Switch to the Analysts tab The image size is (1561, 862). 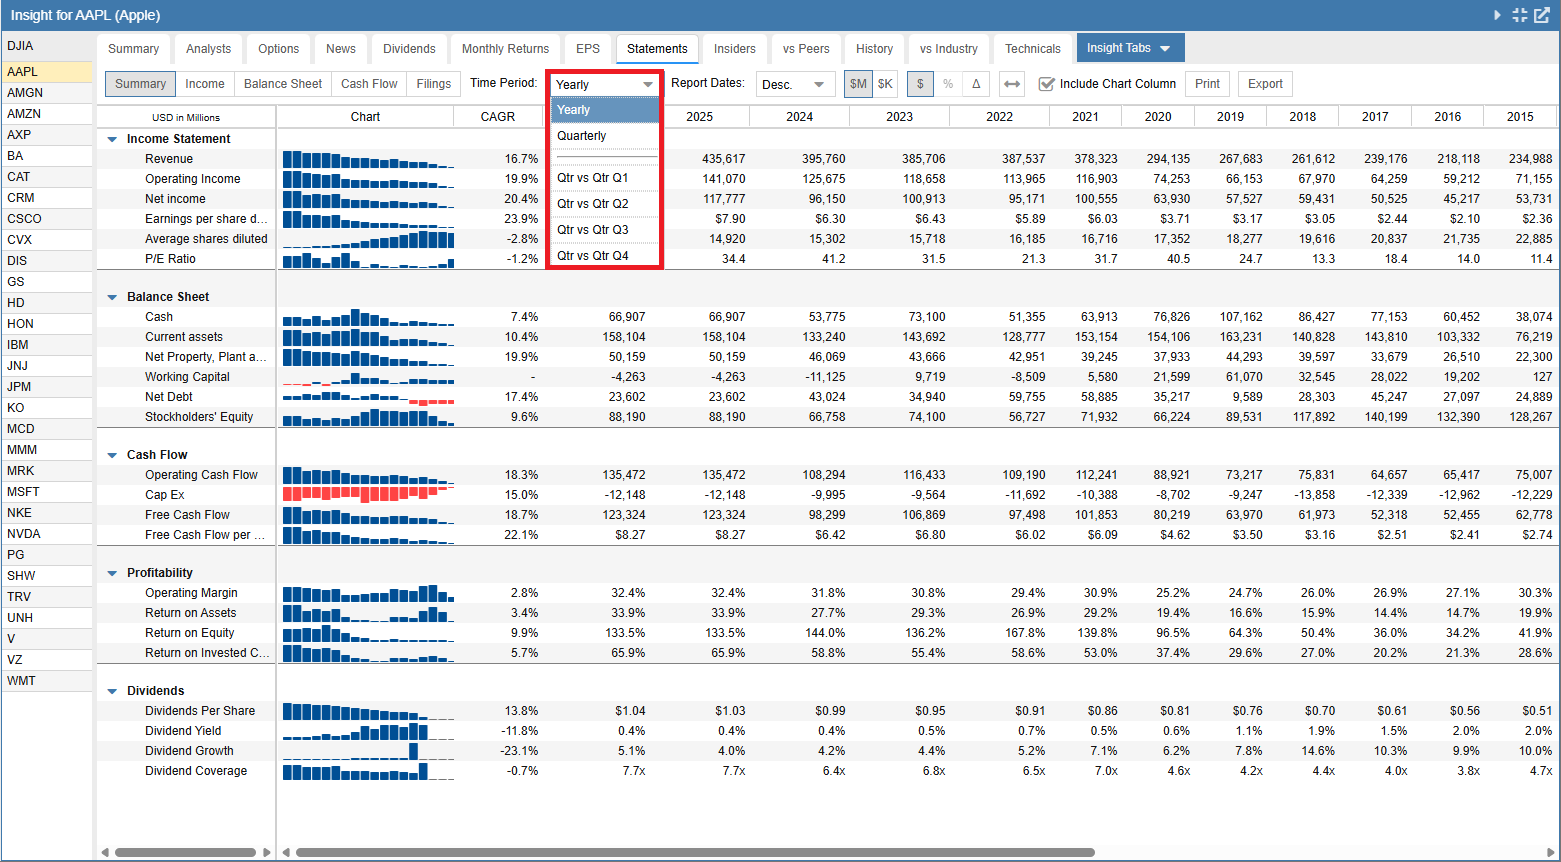[x=208, y=49]
